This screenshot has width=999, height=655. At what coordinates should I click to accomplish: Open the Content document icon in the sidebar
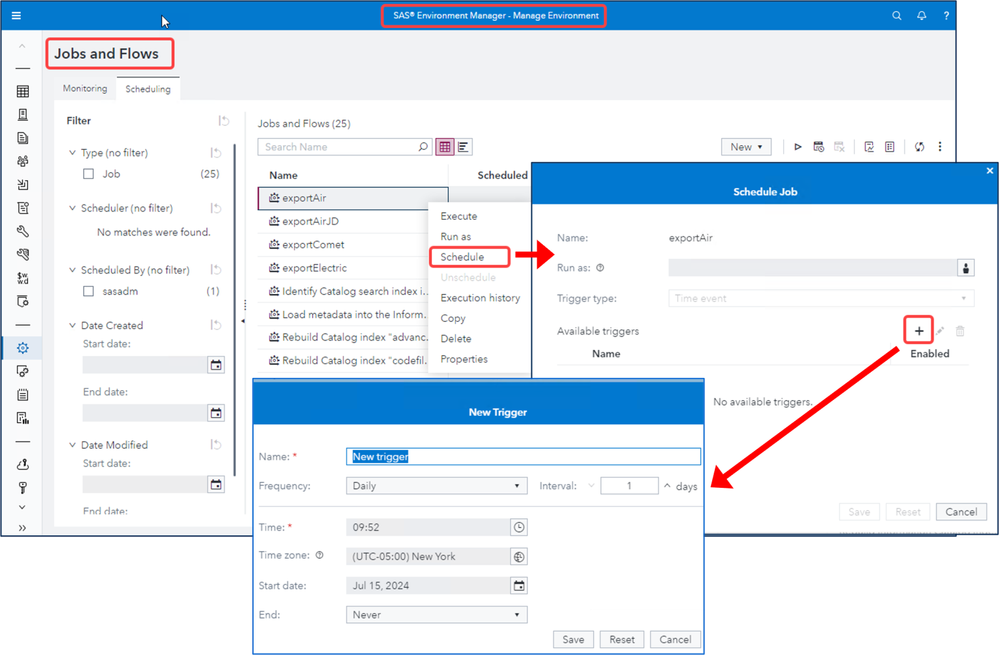[x=23, y=138]
